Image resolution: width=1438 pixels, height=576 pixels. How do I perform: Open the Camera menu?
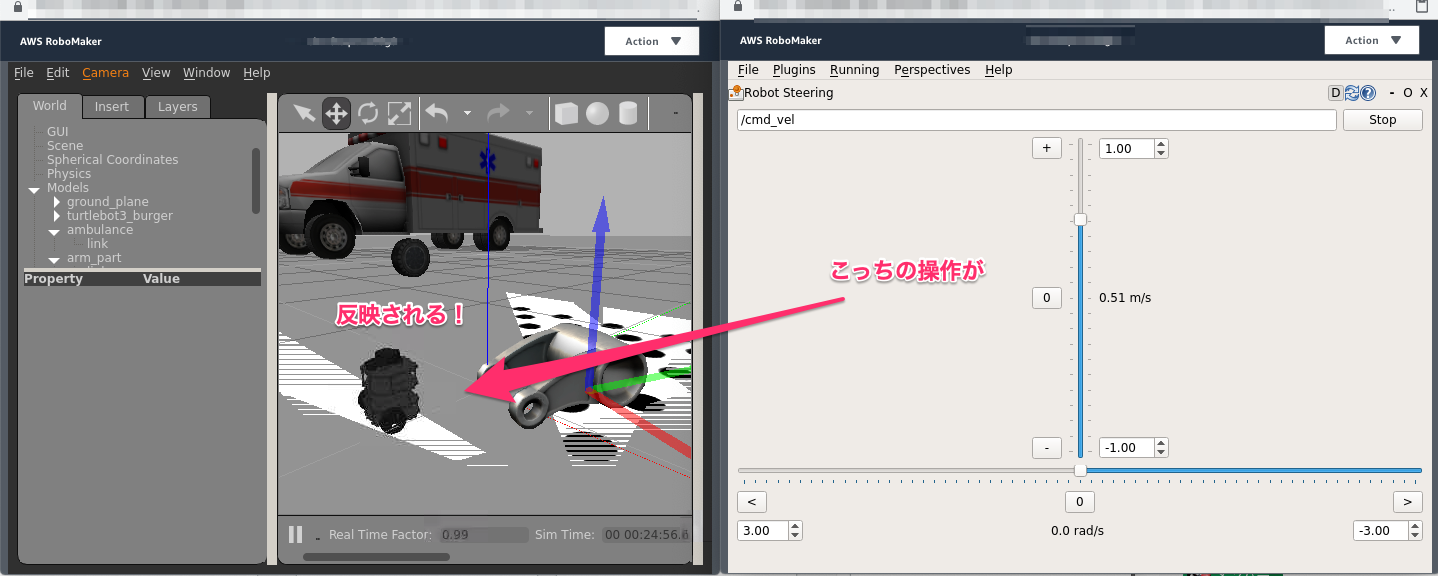click(x=103, y=72)
